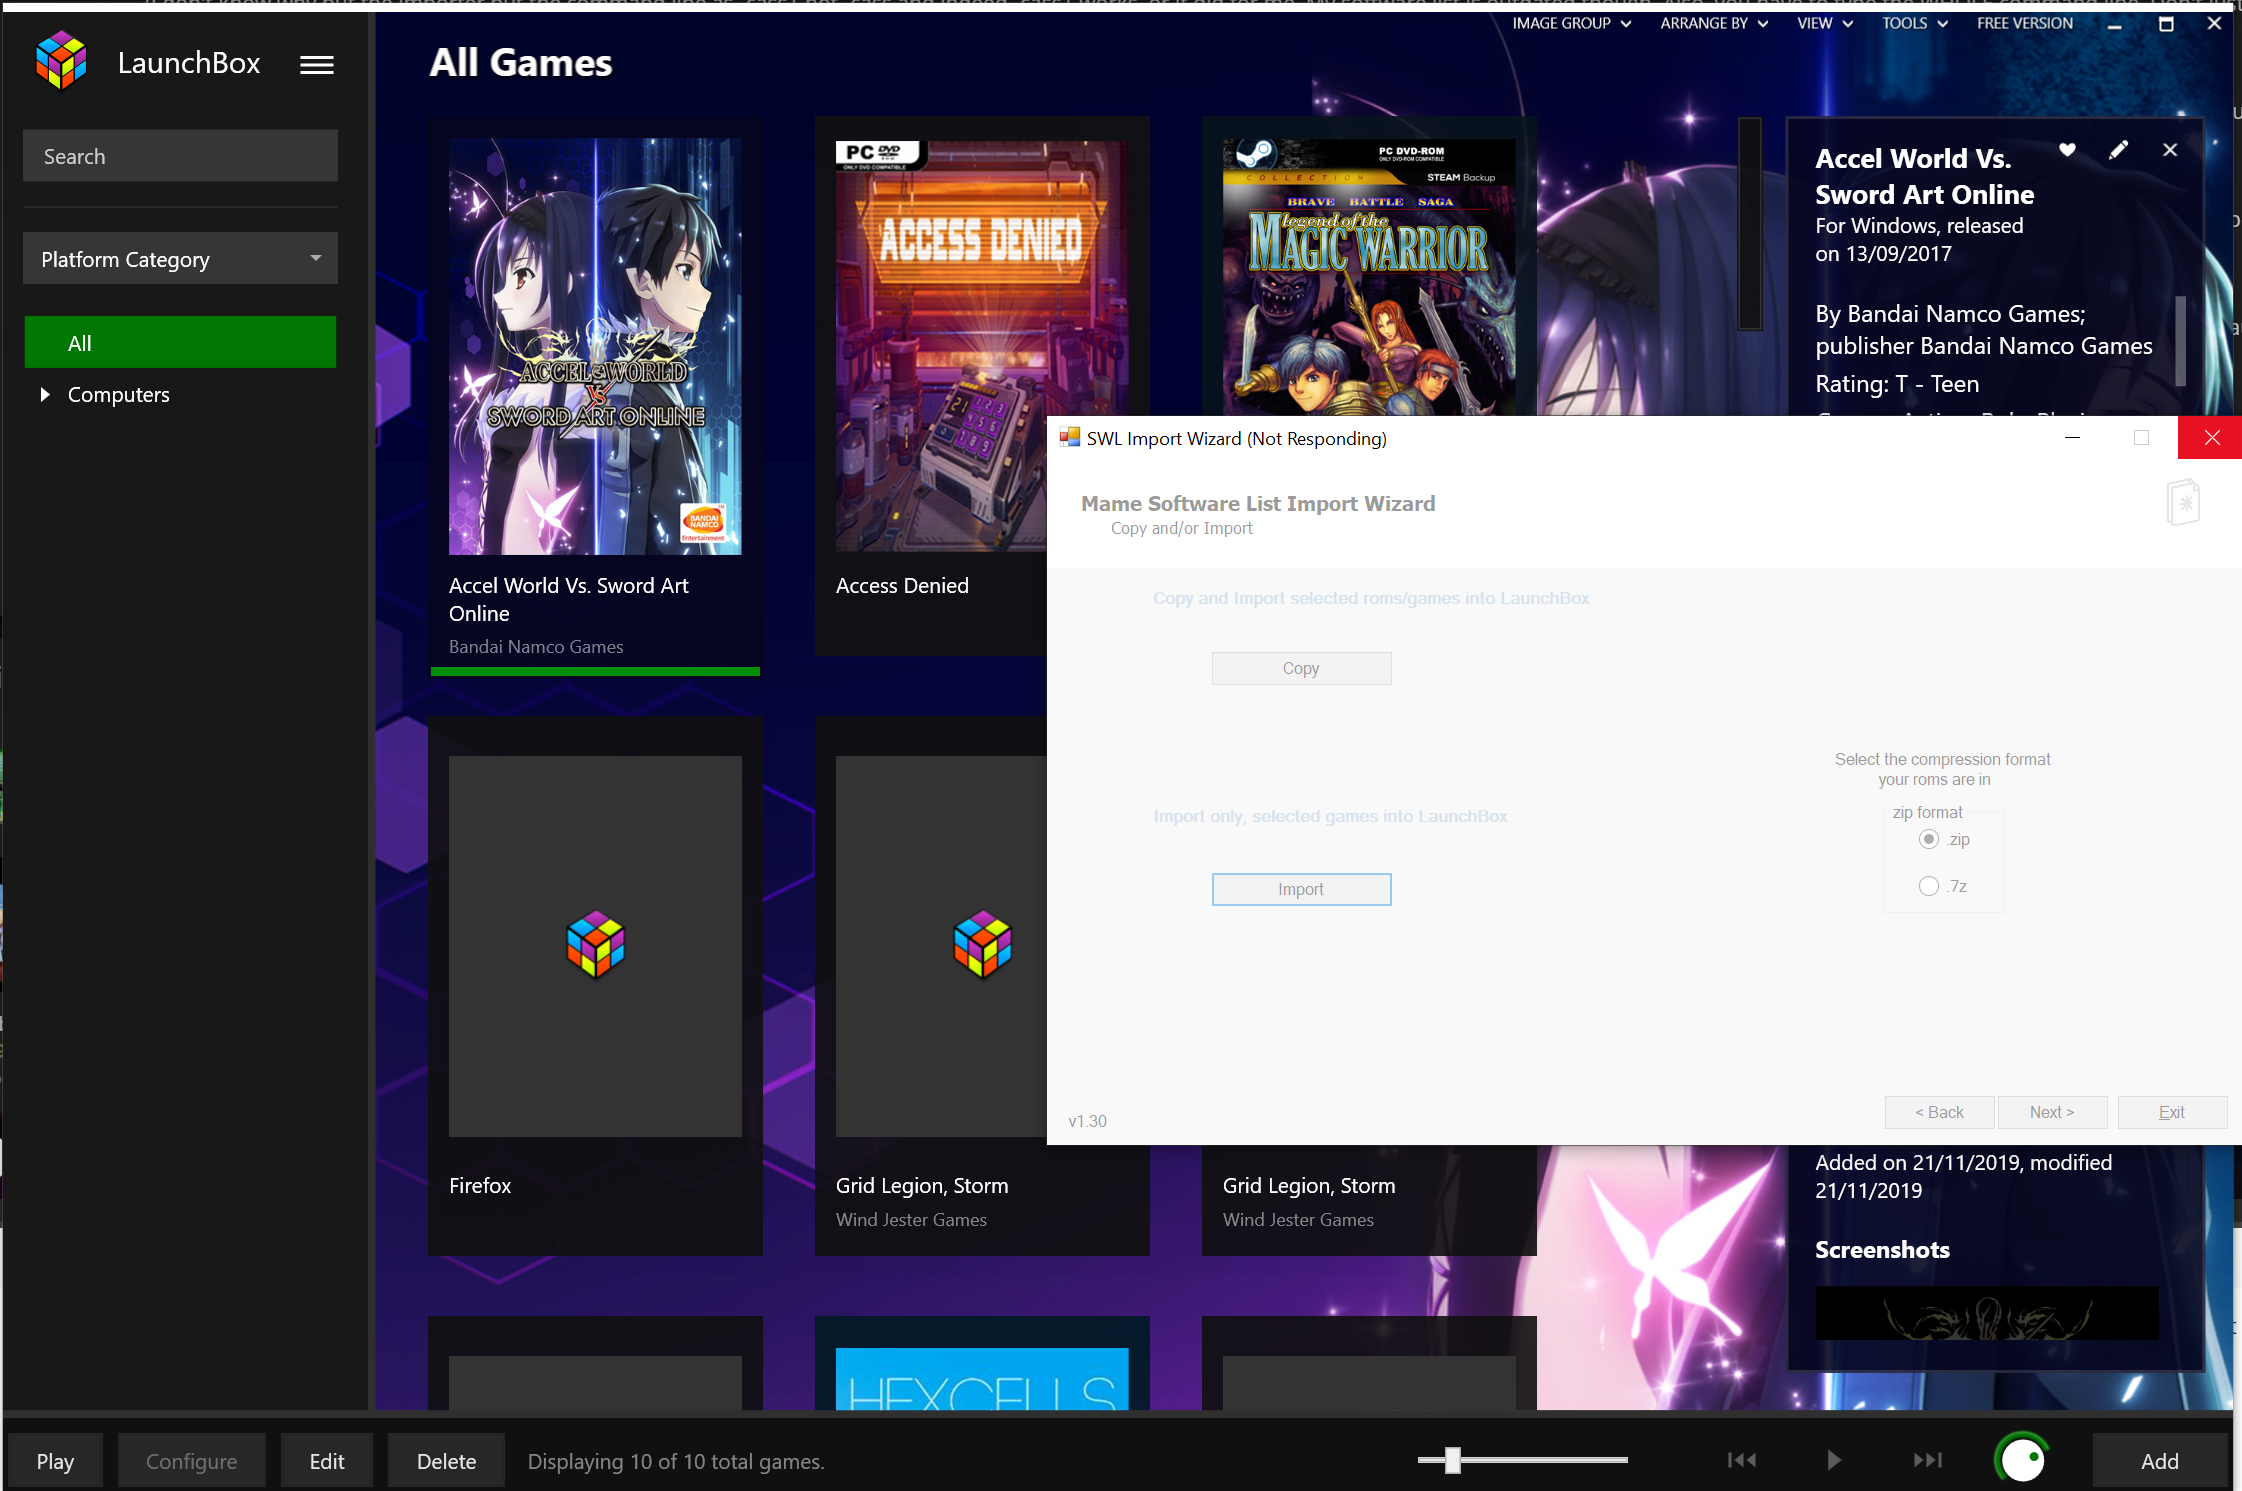
Task: Edit game details with pencil icon
Action: [2118, 150]
